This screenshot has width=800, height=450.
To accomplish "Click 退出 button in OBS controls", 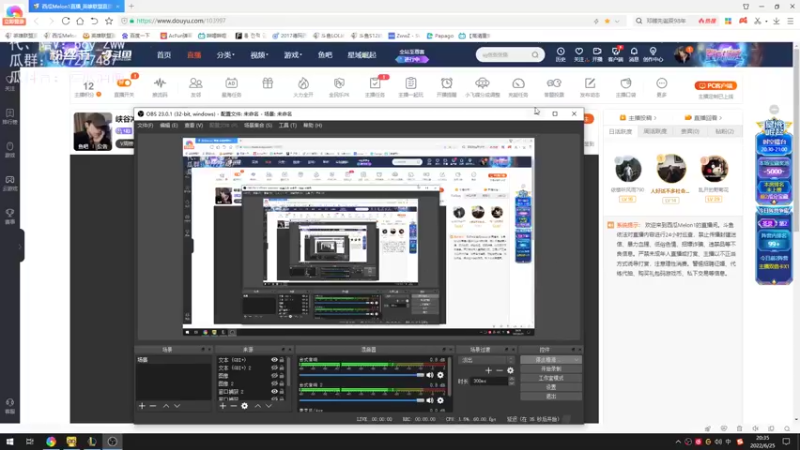I will point(551,396).
